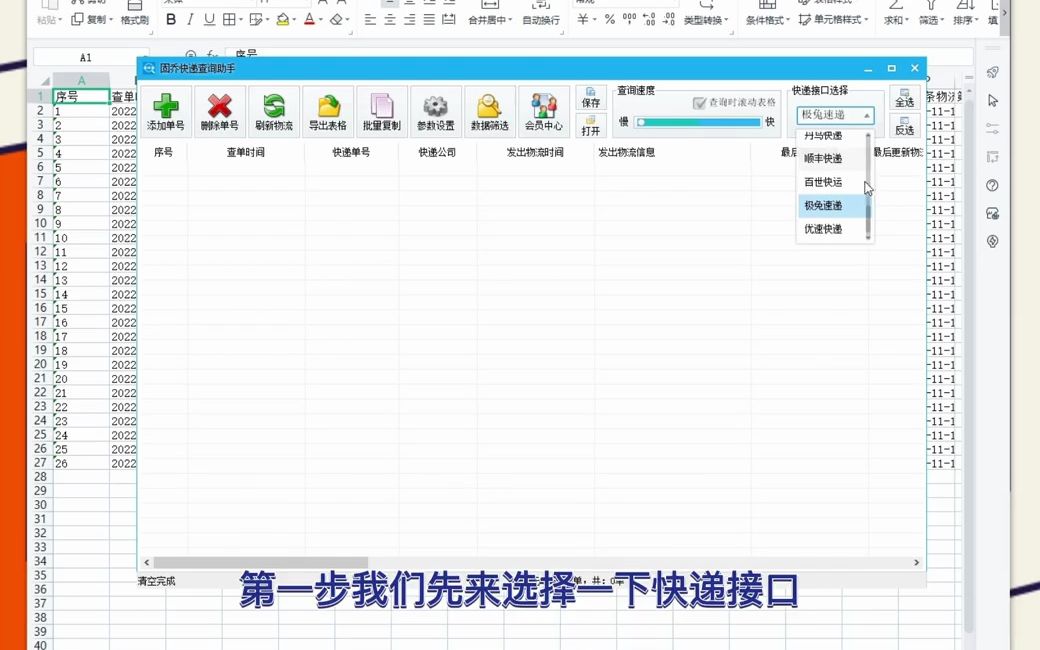Open 参数设置 (parameter settings)
The height and width of the screenshot is (650, 1040).
435,108
